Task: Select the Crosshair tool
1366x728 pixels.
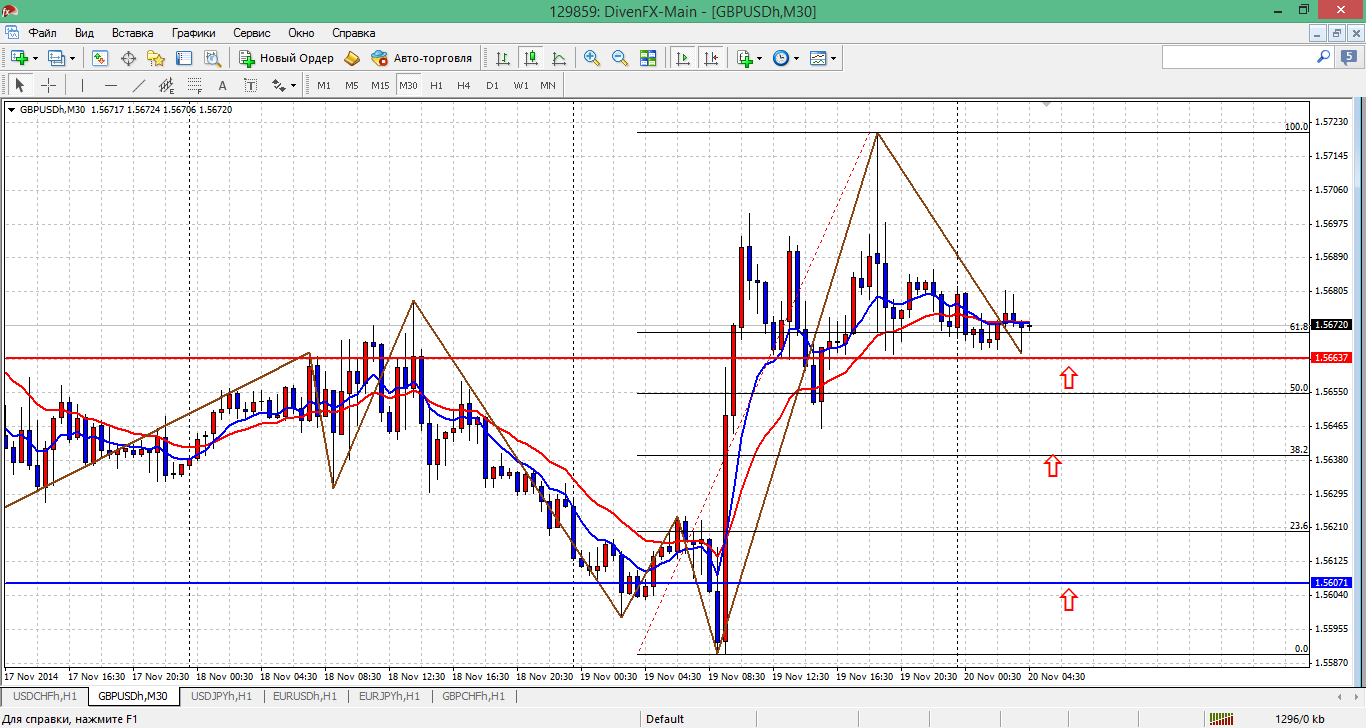Action: pos(47,85)
